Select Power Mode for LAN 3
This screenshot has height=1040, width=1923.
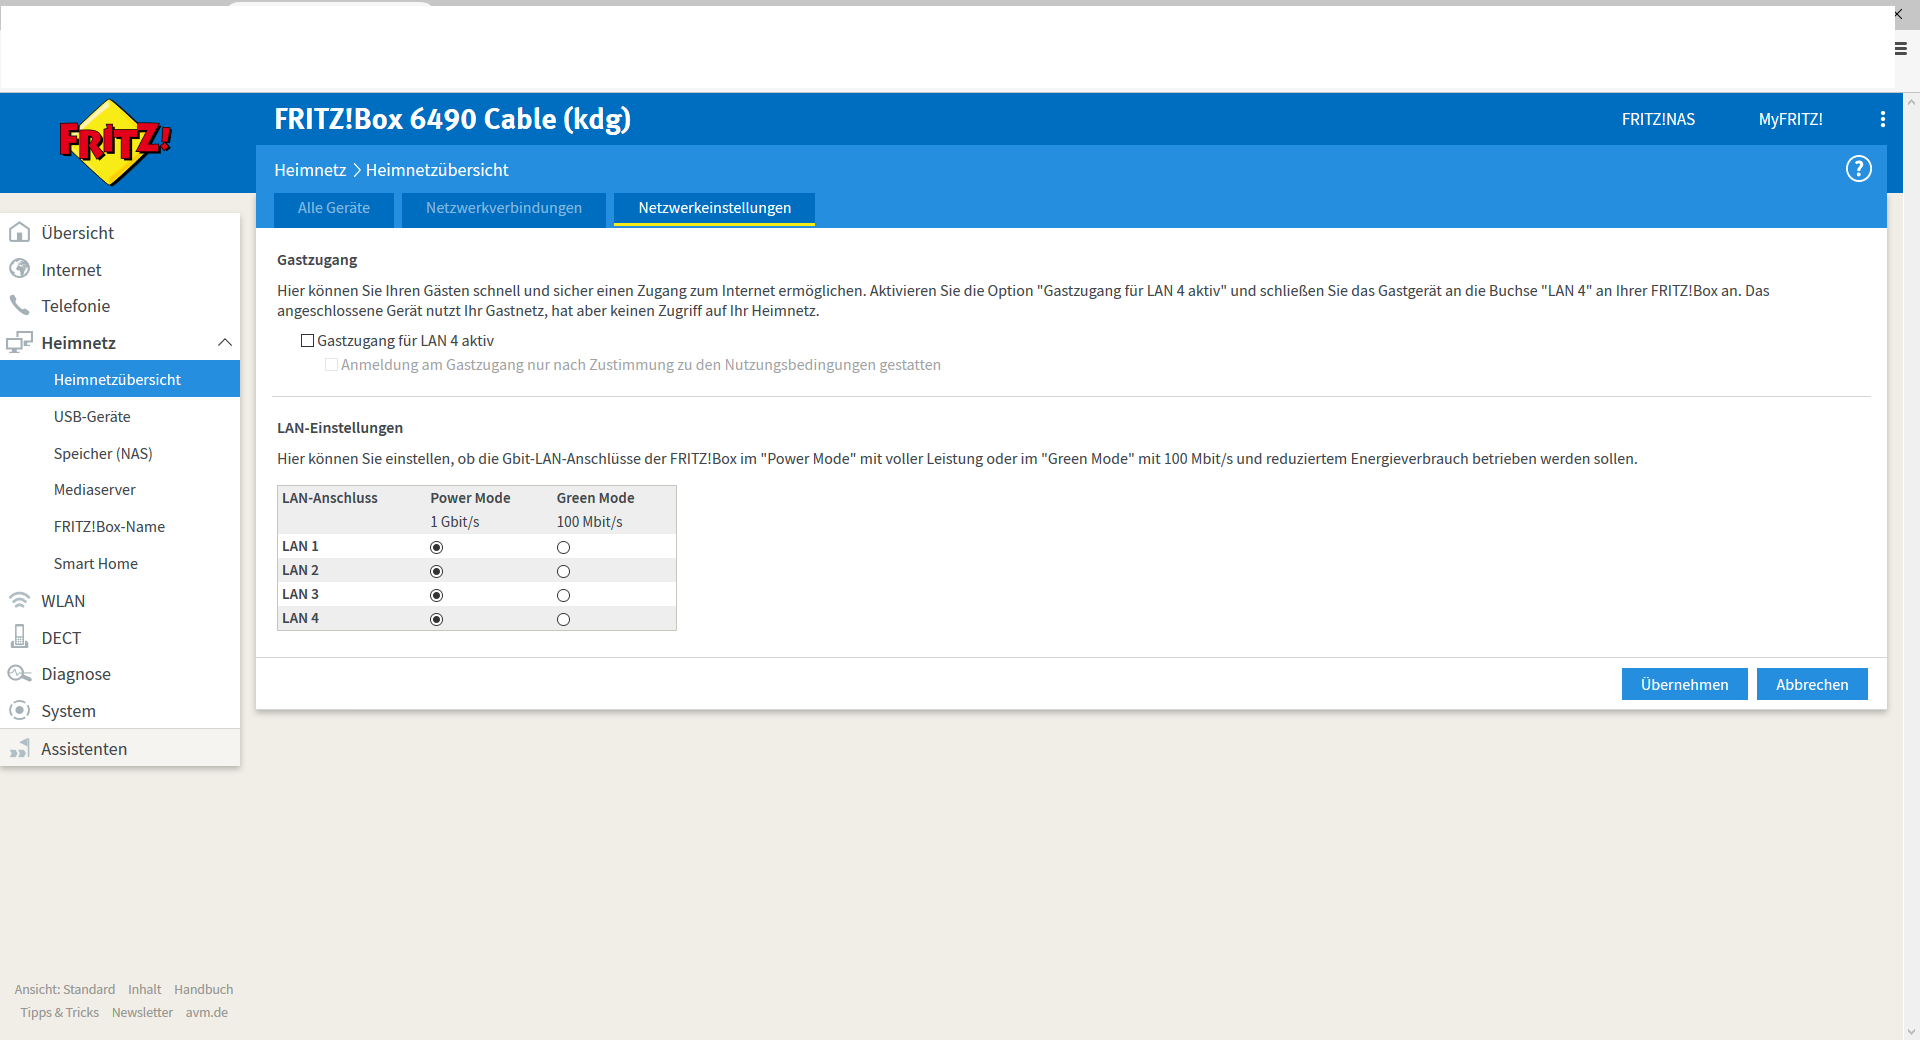[436, 595]
